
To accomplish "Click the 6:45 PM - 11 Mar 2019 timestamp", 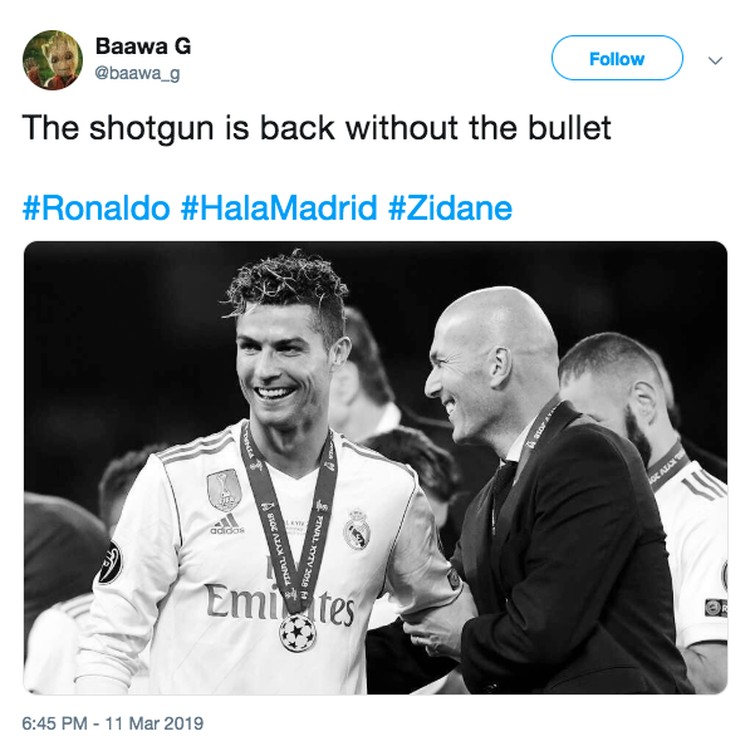I will click(113, 723).
